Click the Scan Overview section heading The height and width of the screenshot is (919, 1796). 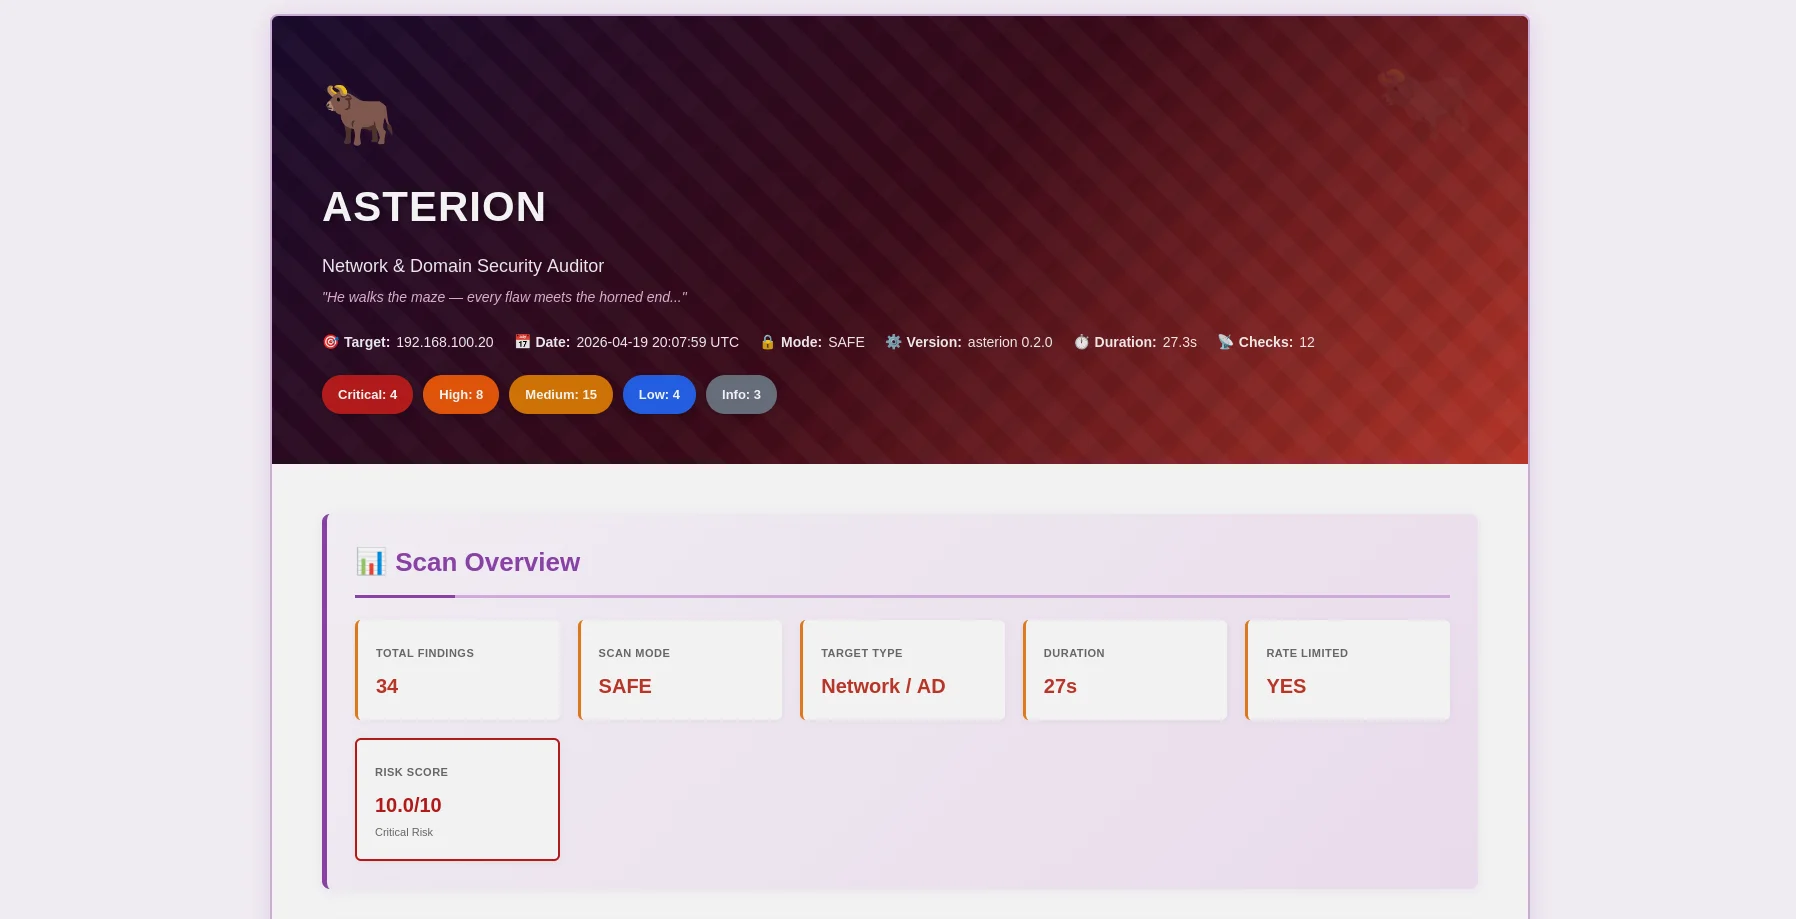[x=487, y=562]
